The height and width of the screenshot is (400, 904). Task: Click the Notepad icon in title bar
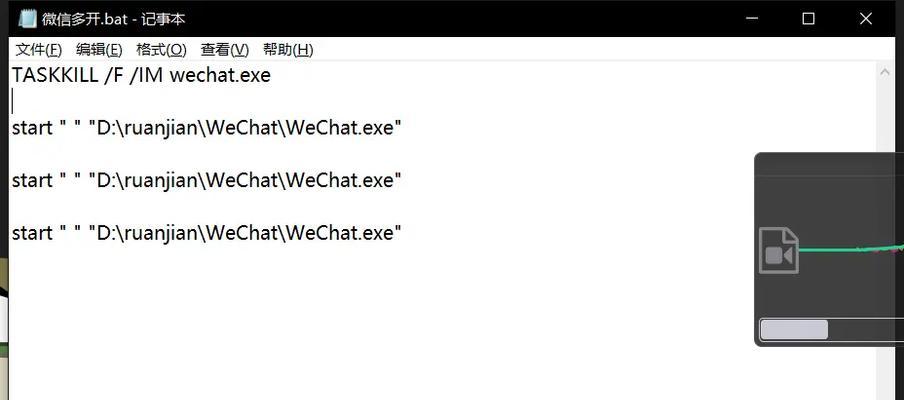click(x=28, y=18)
